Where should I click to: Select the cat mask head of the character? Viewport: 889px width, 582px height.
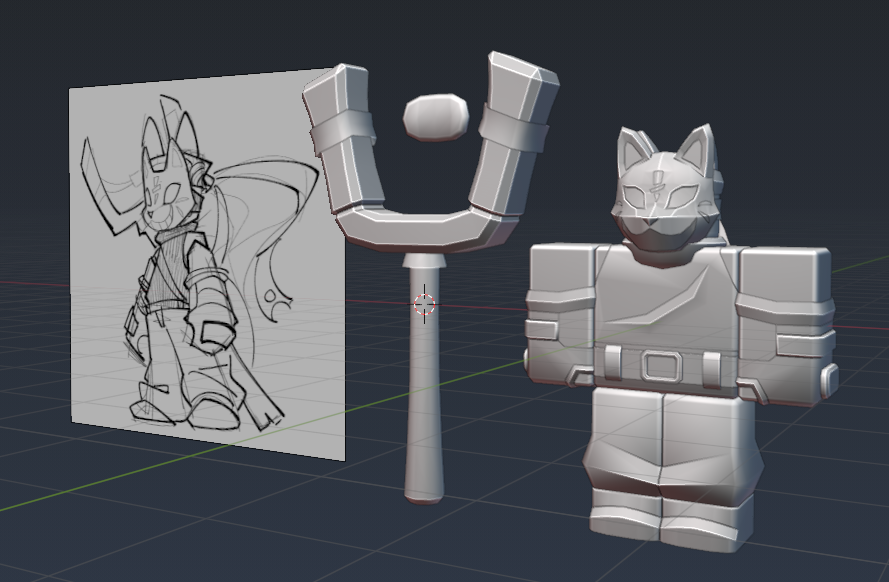664,190
